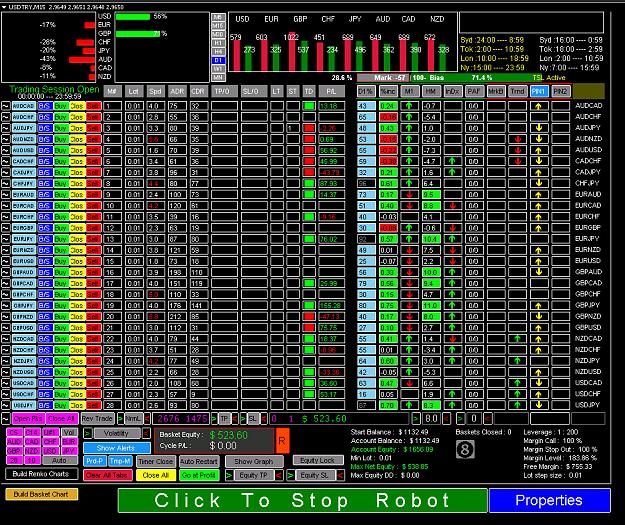The height and width of the screenshot is (525, 625).
Task: Click the red arrow right of 8.0 value
Action: click(447, 419)
